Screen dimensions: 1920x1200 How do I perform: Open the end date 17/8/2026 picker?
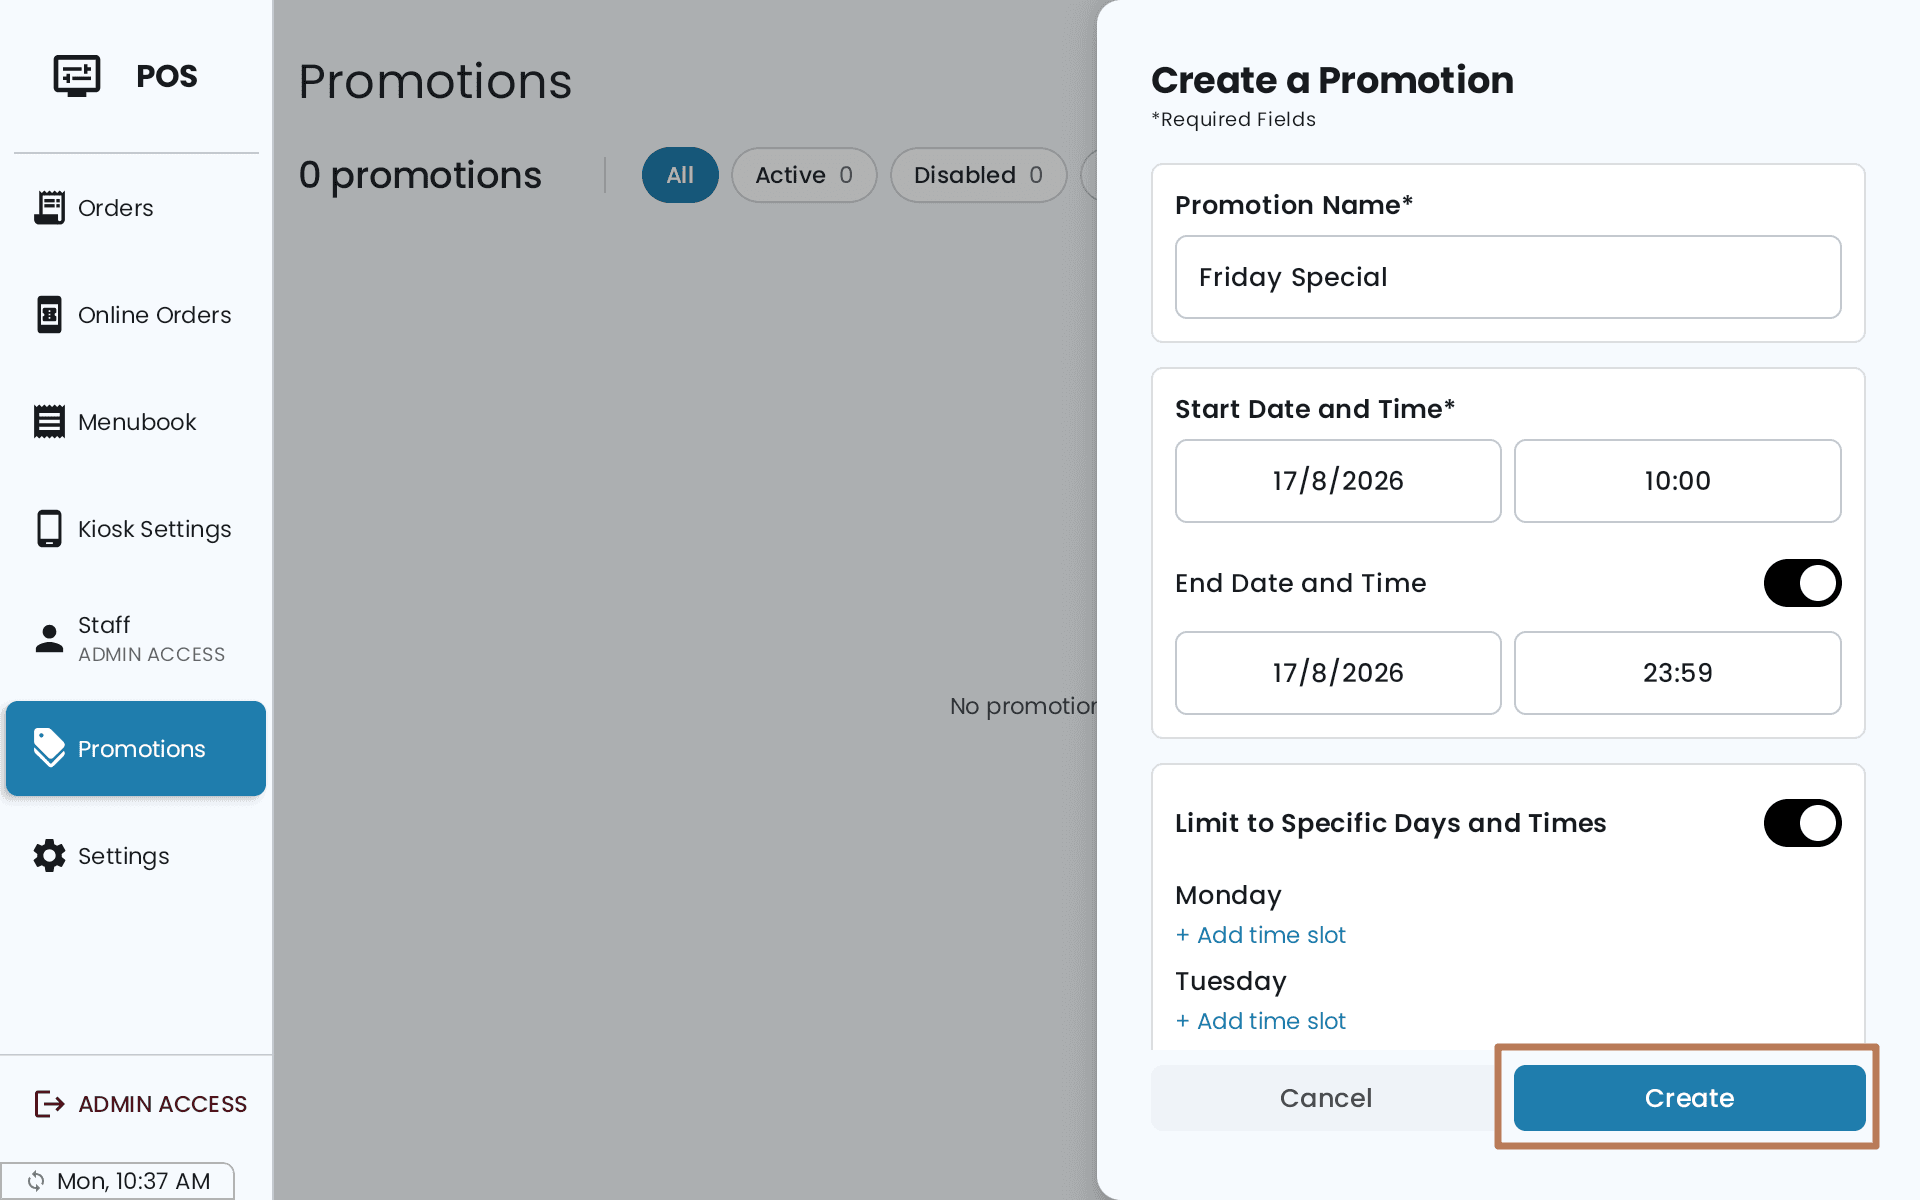coord(1338,673)
